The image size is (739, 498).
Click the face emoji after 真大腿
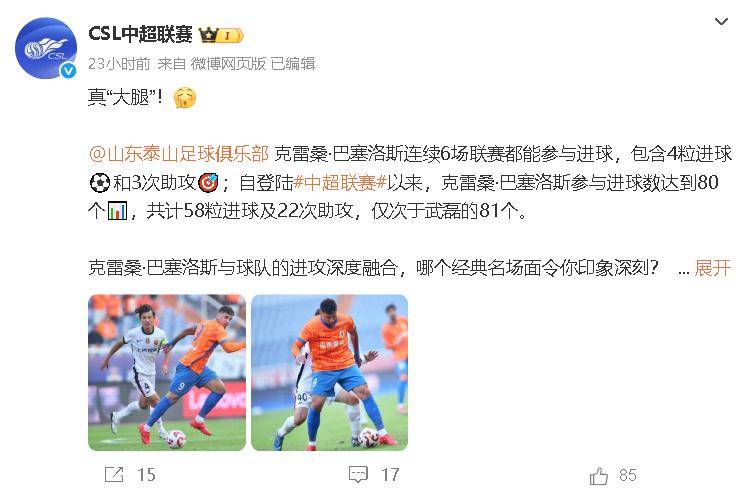pos(185,98)
